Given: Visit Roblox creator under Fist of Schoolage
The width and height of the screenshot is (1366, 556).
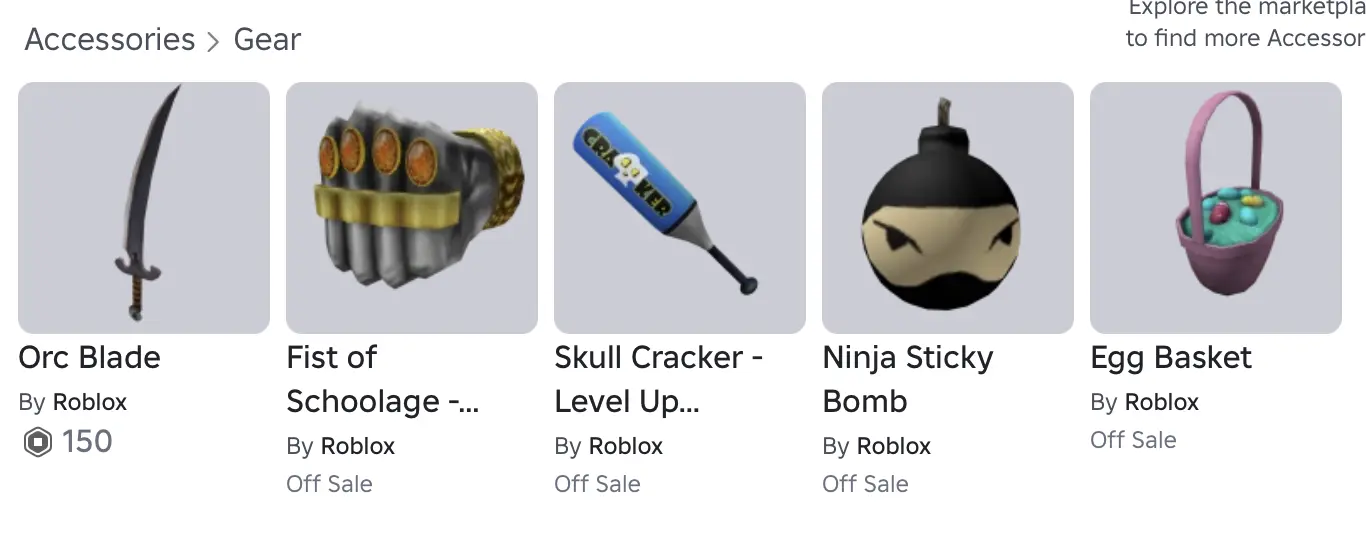Looking at the screenshot, I should (x=358, y=446).
